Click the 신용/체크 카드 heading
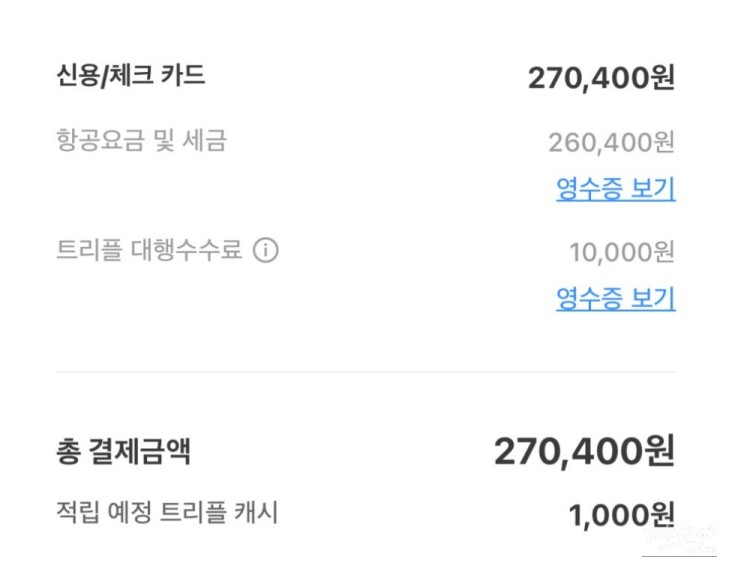This screenshot has height=572, width=732. coord(131,76)
